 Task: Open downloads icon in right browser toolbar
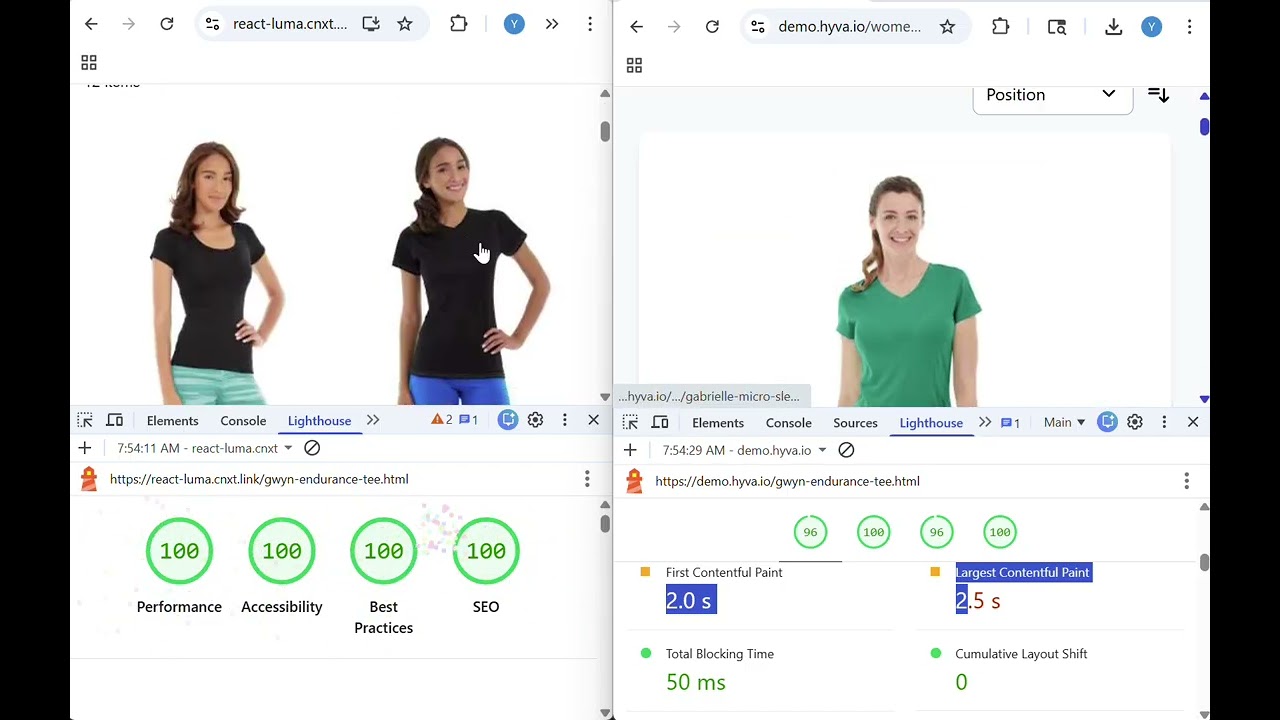coord(1113,27)
